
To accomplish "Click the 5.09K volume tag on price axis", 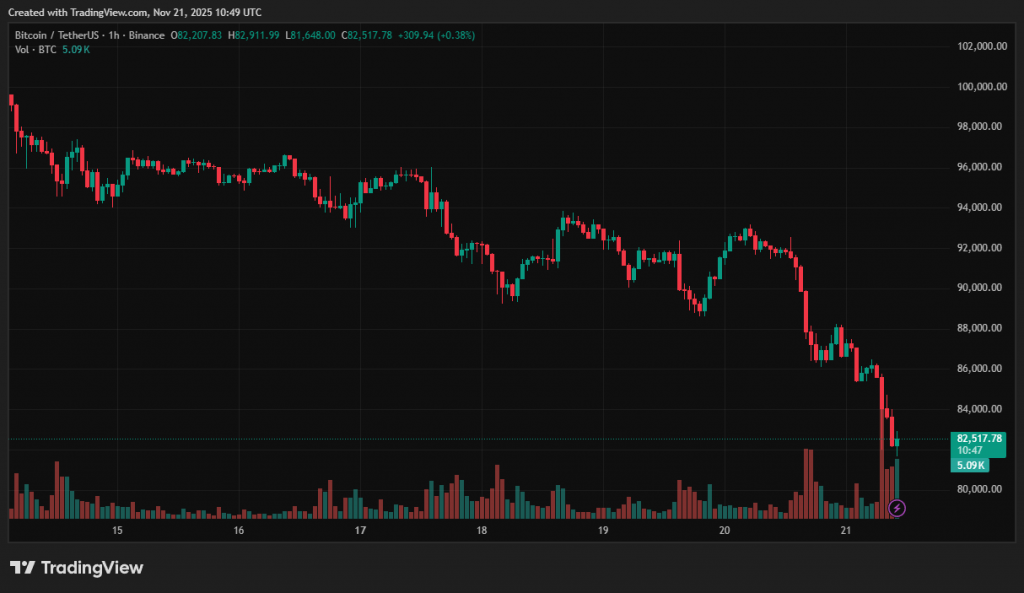I will (971, 464).
